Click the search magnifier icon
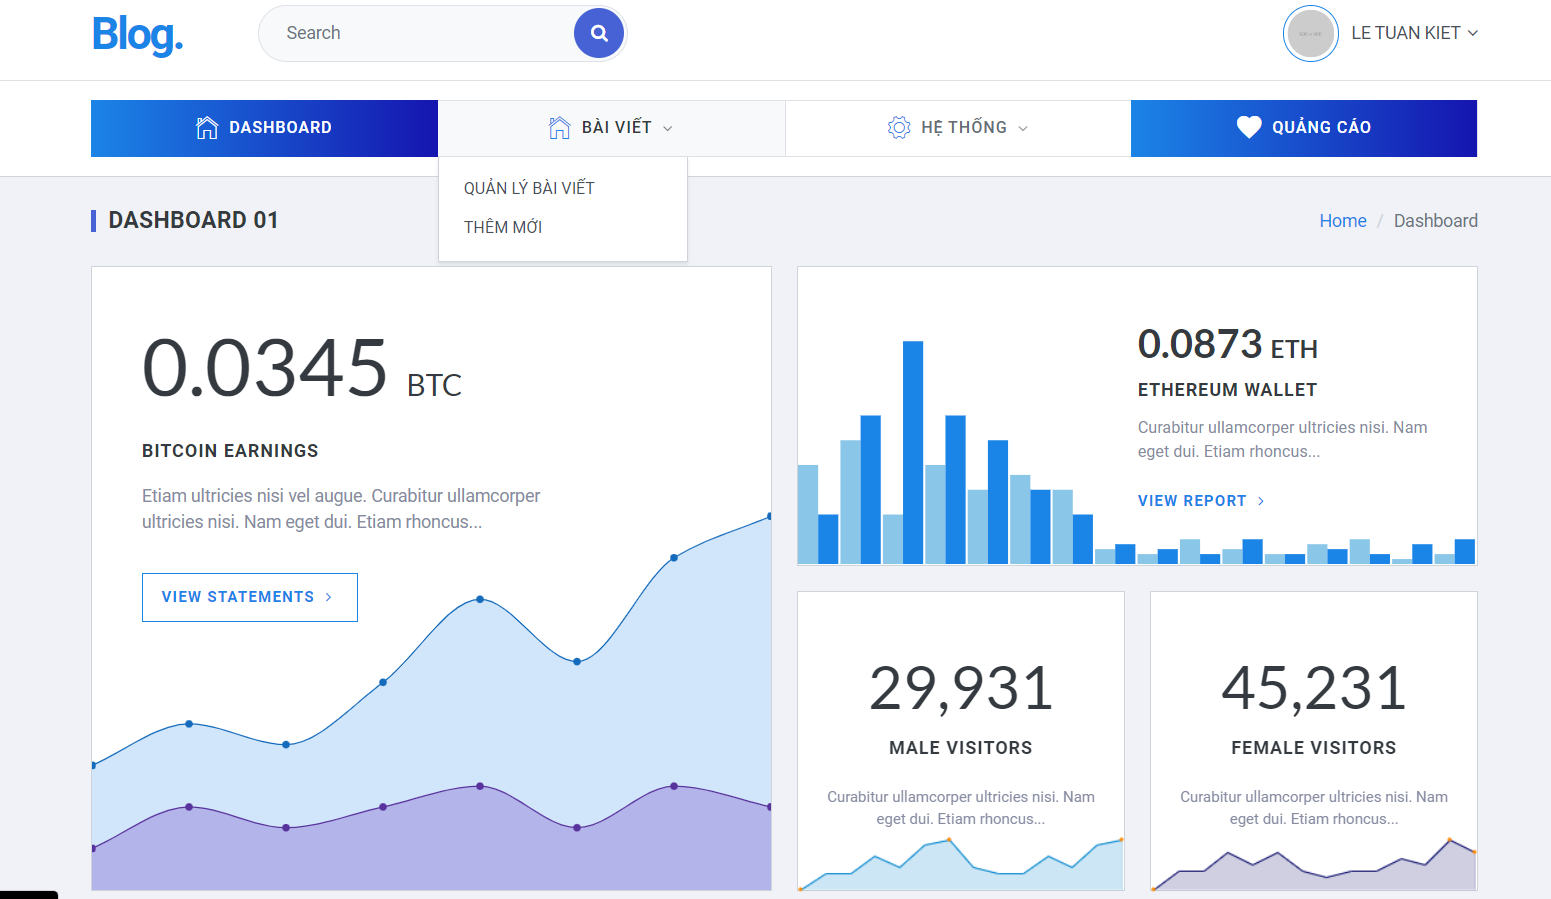The width and height of the screenshot is (1551, 899). 598,33
